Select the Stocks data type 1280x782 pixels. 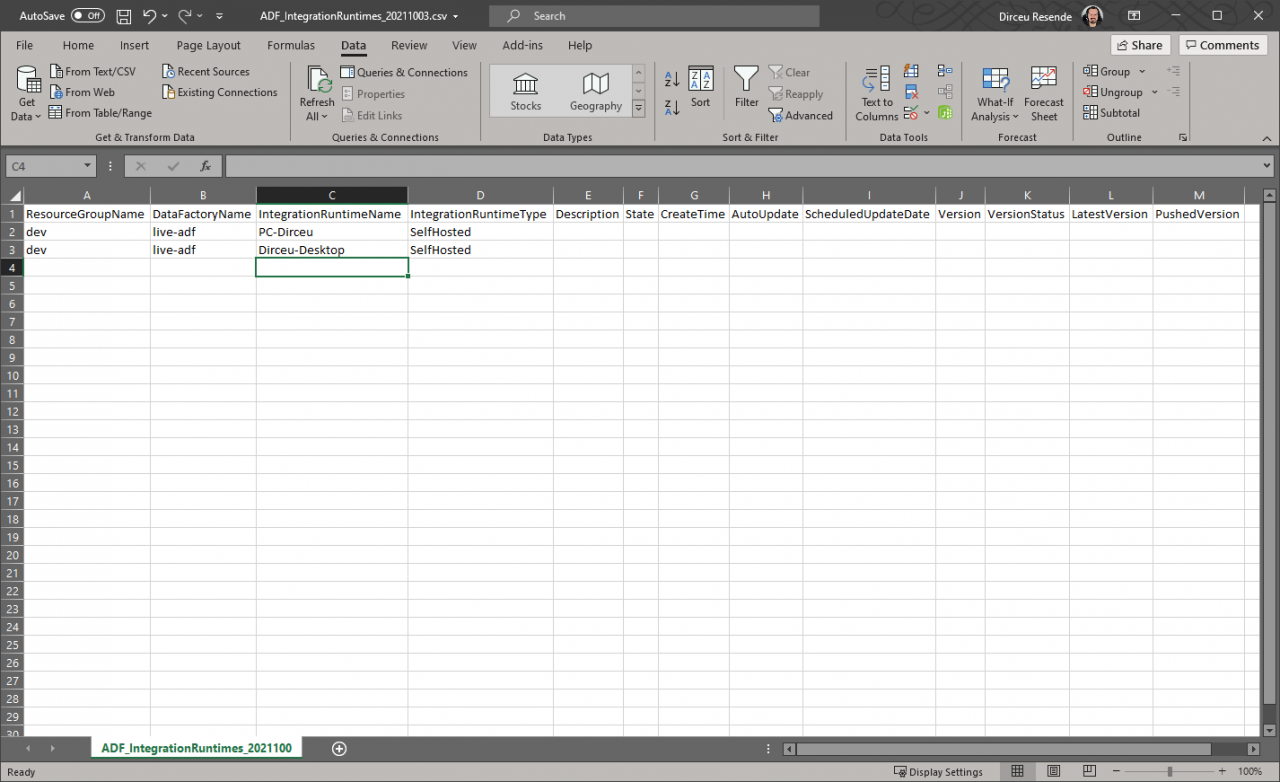pos(525,92)
